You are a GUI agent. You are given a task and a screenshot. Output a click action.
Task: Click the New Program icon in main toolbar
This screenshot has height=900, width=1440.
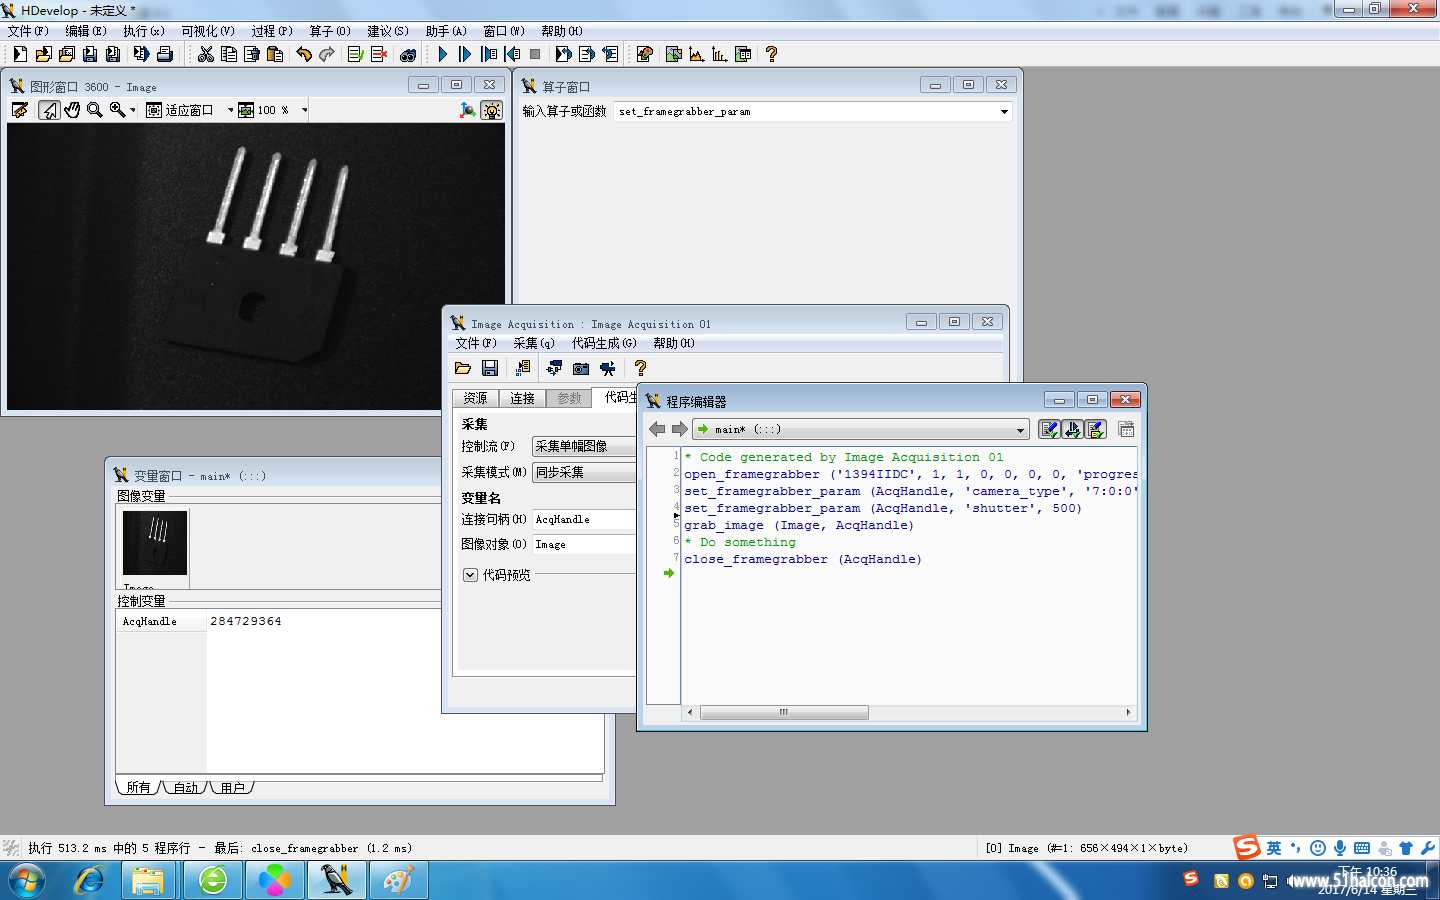(x=20, y=54)
